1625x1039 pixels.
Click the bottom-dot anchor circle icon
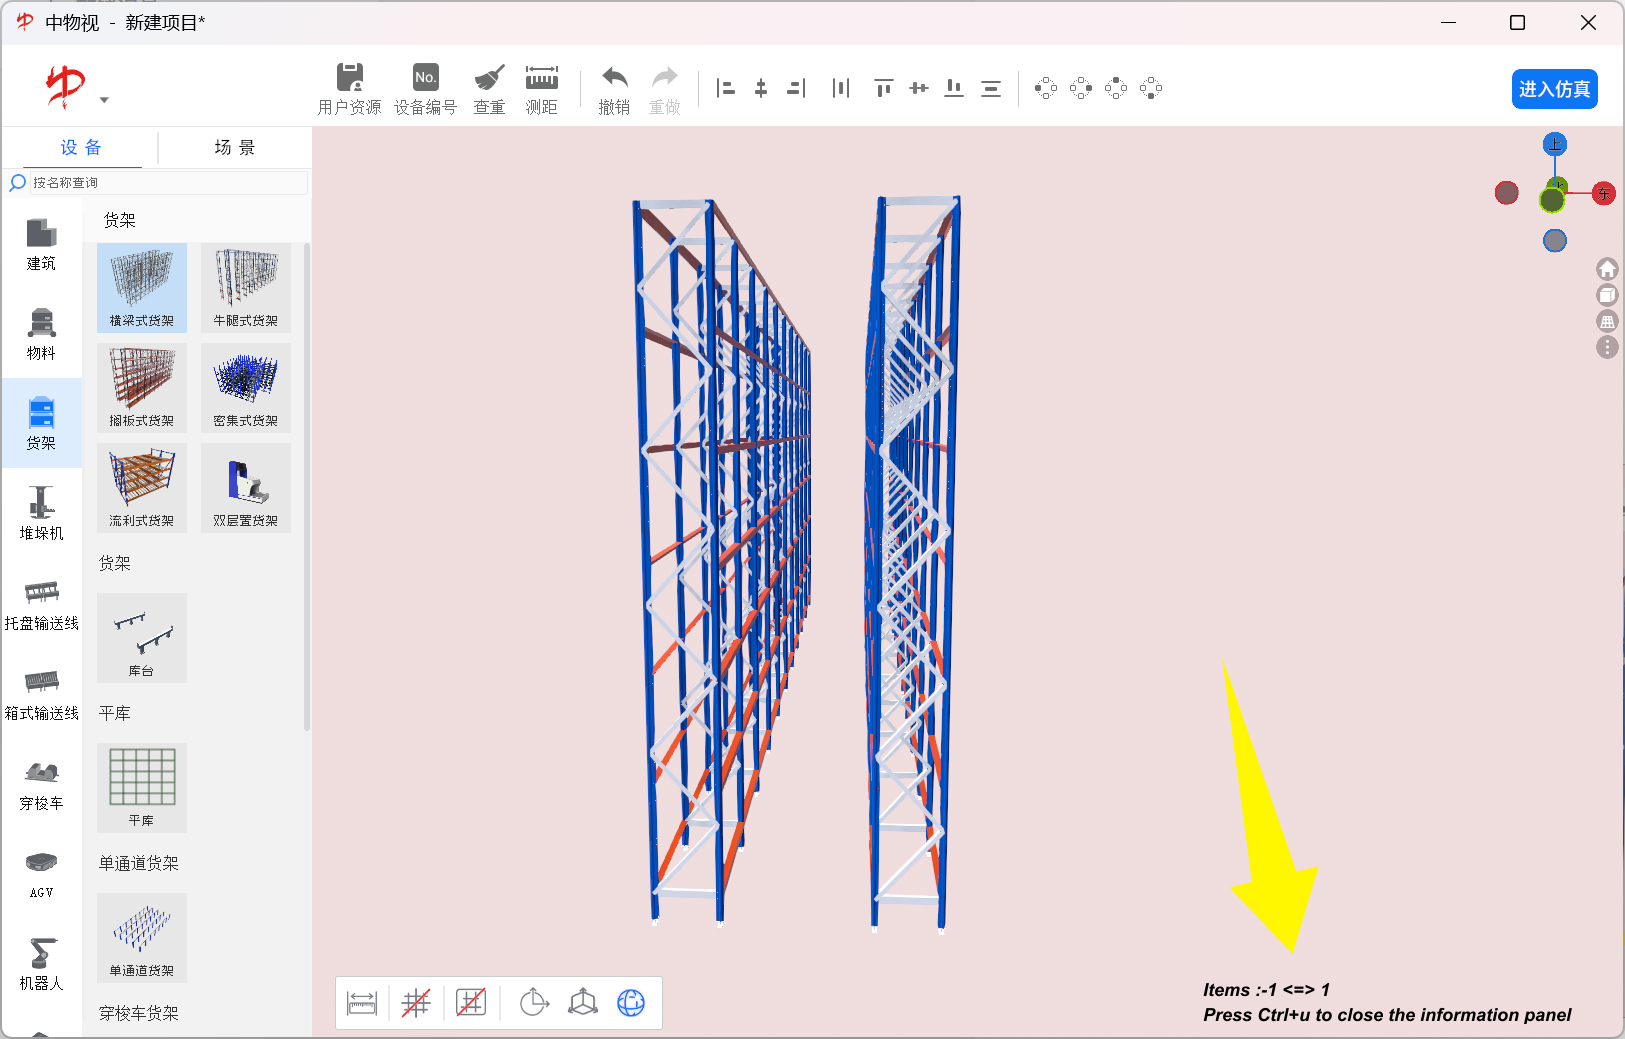[1151, 89]
